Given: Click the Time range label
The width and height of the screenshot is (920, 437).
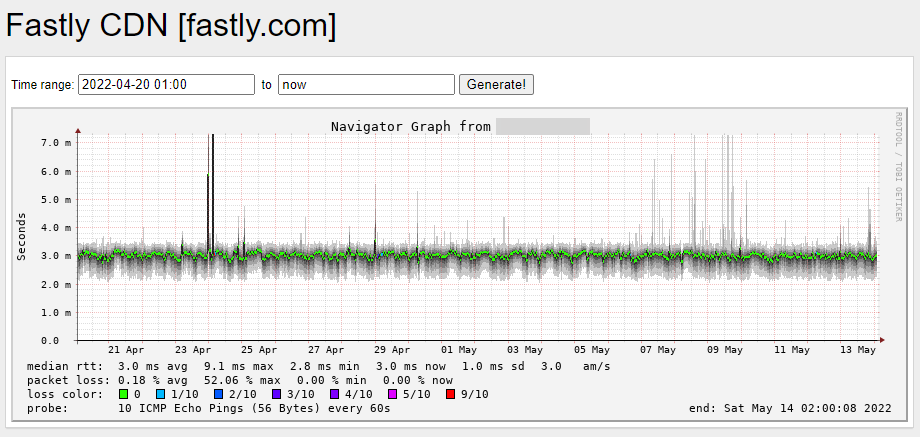Looking at the screenshot, I should 43,85.
